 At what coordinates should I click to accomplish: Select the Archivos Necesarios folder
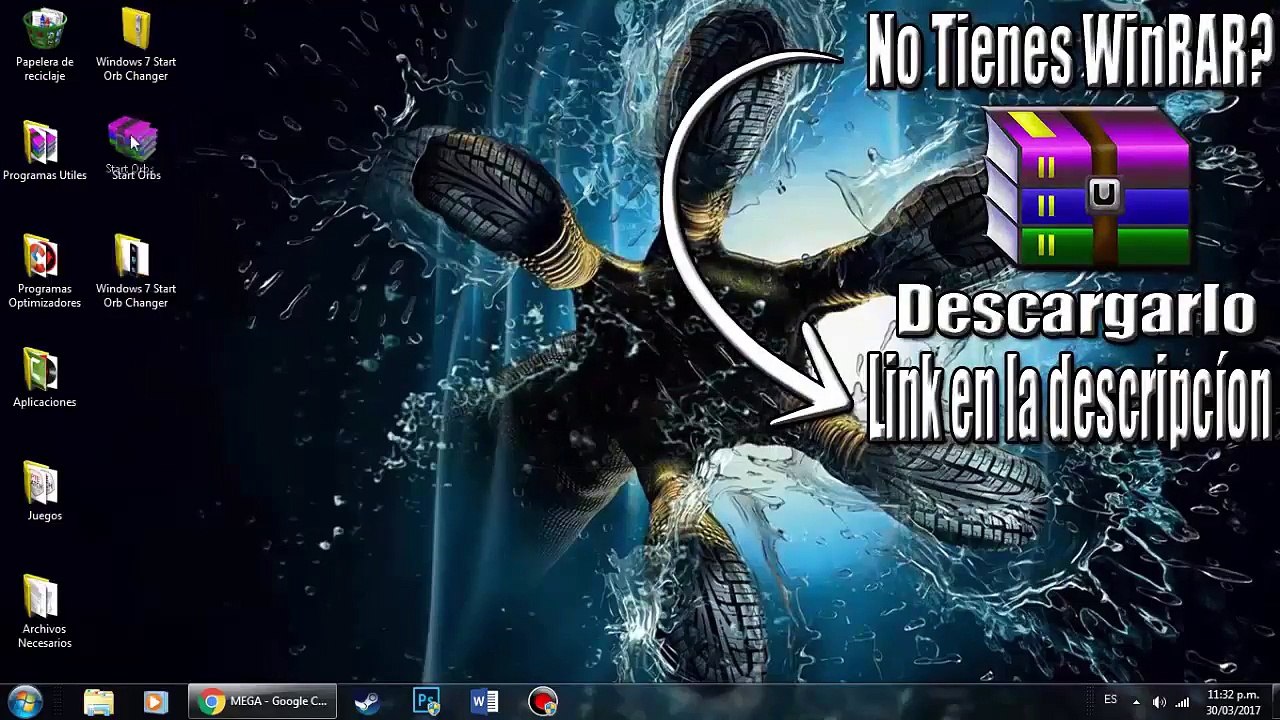coord(45,612)
